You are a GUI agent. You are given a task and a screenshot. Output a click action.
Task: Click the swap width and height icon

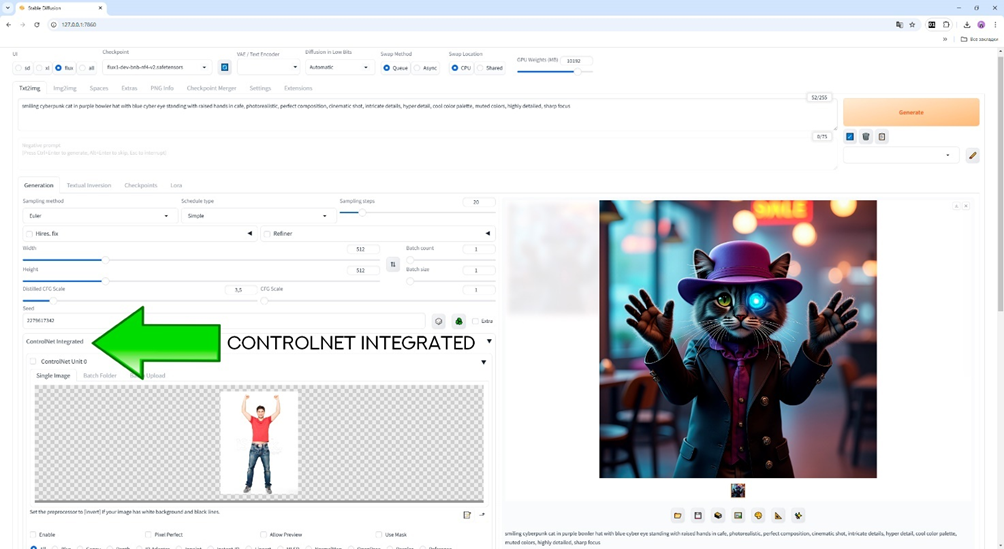[393, 265]
